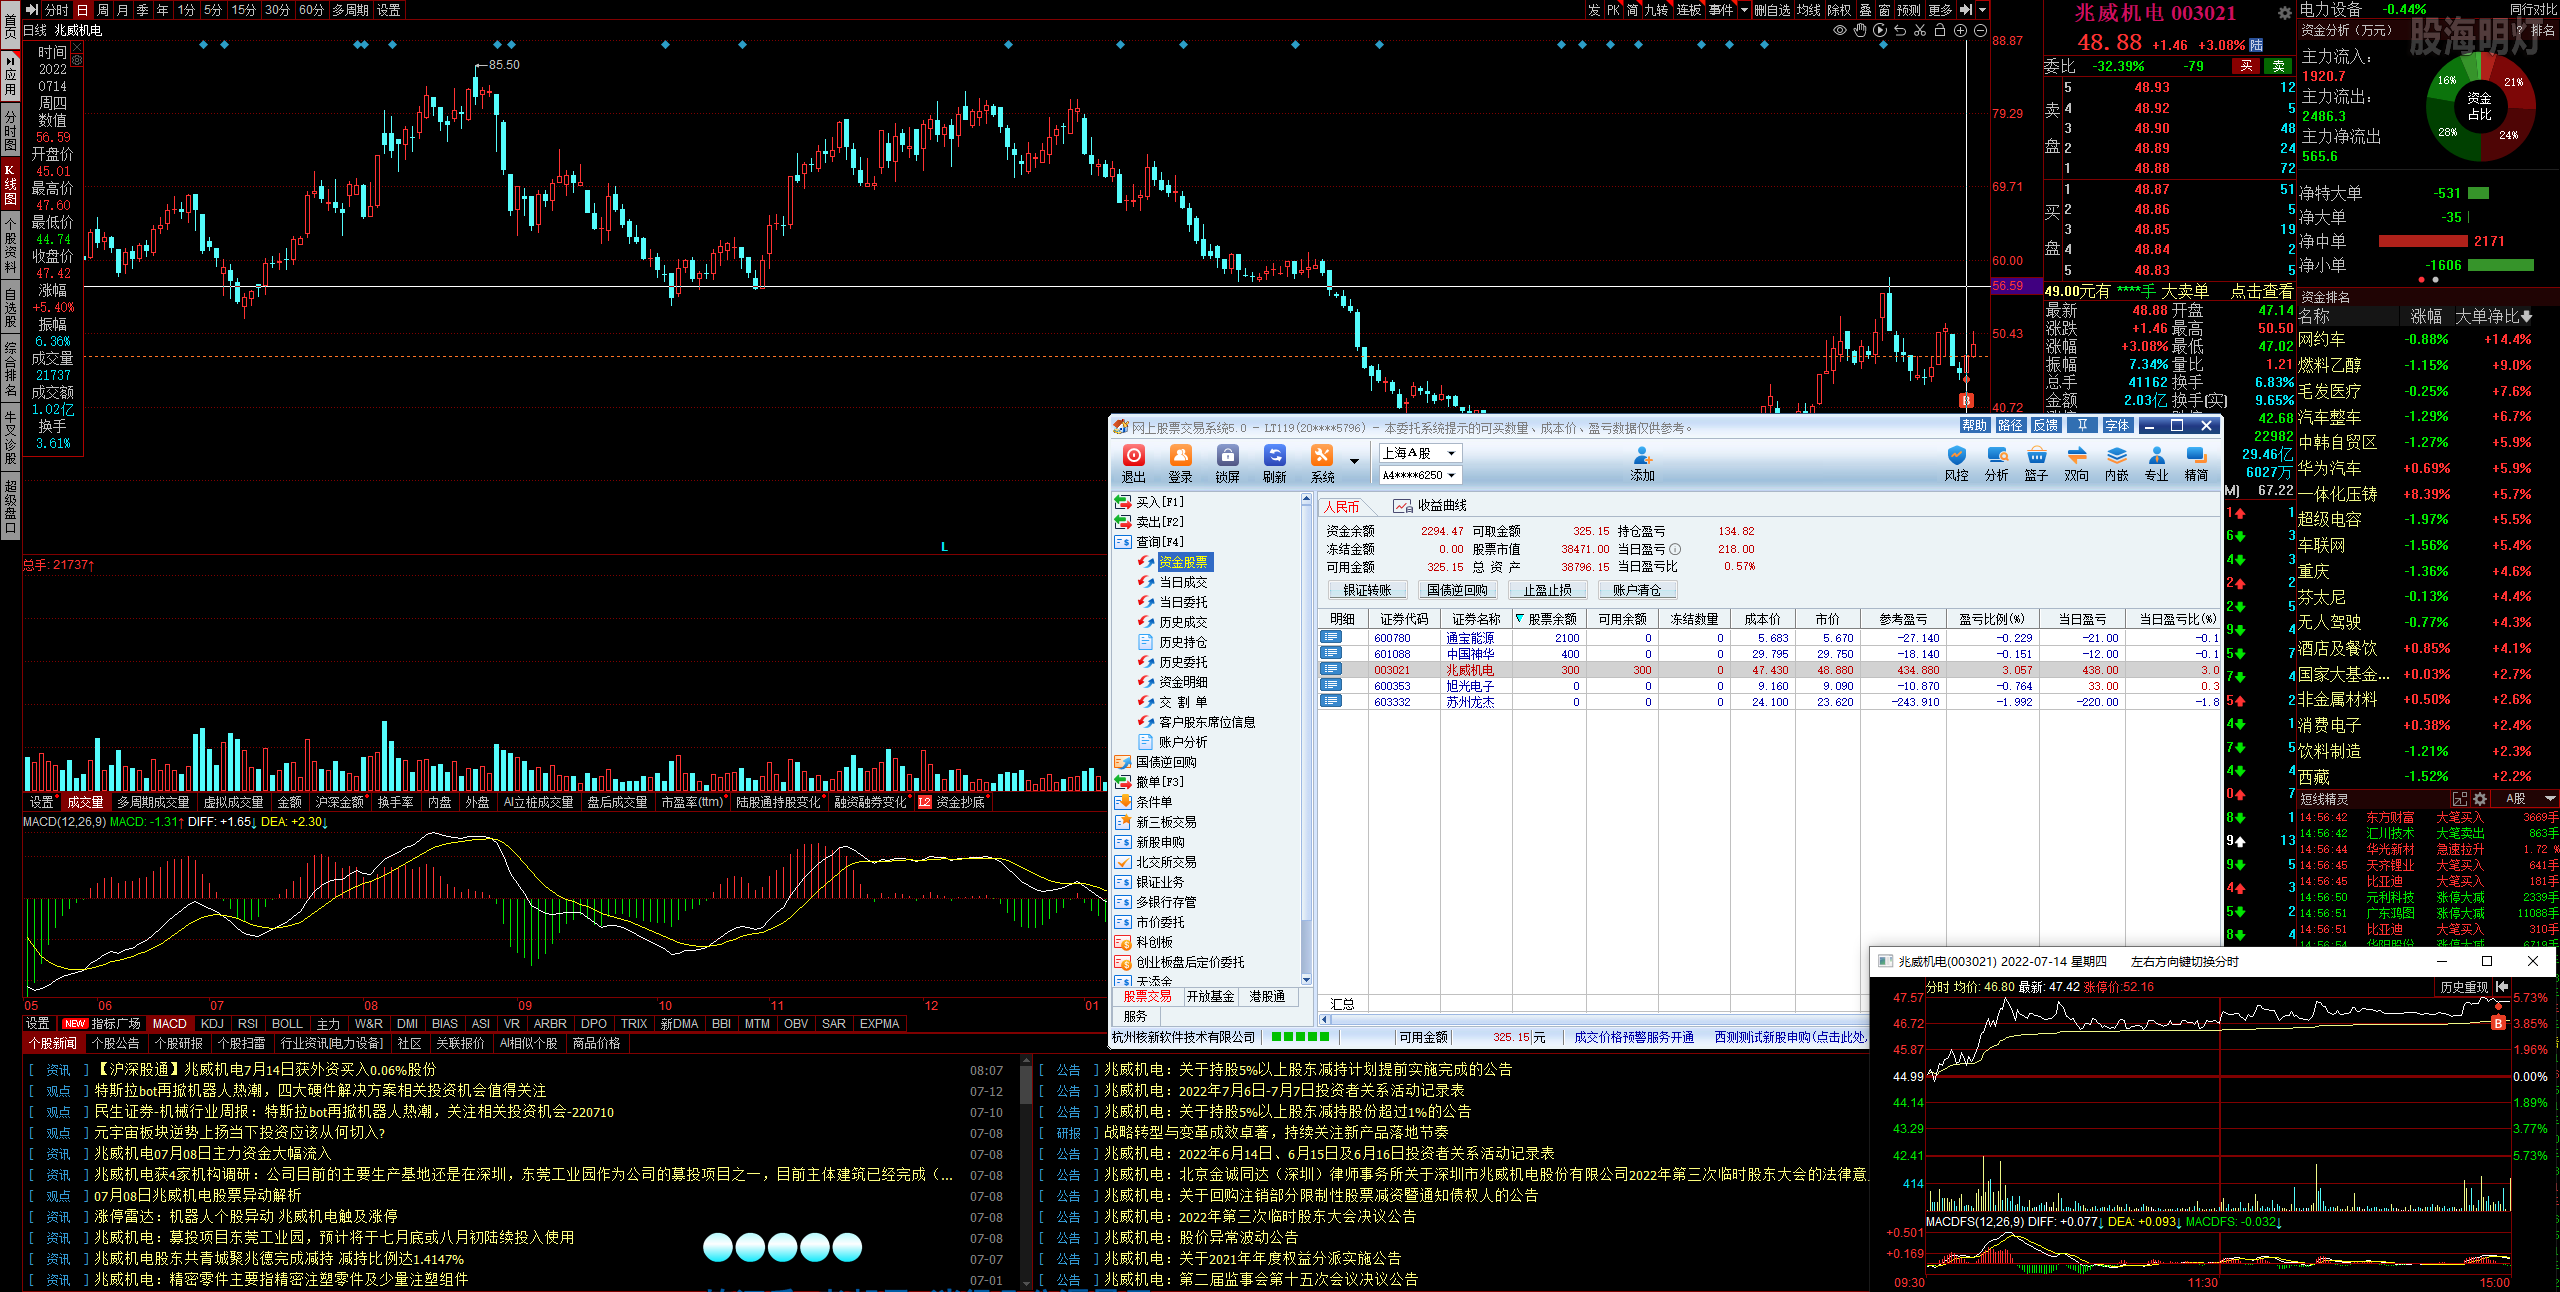Select the 周 weekly period button

tap(102, 10)
